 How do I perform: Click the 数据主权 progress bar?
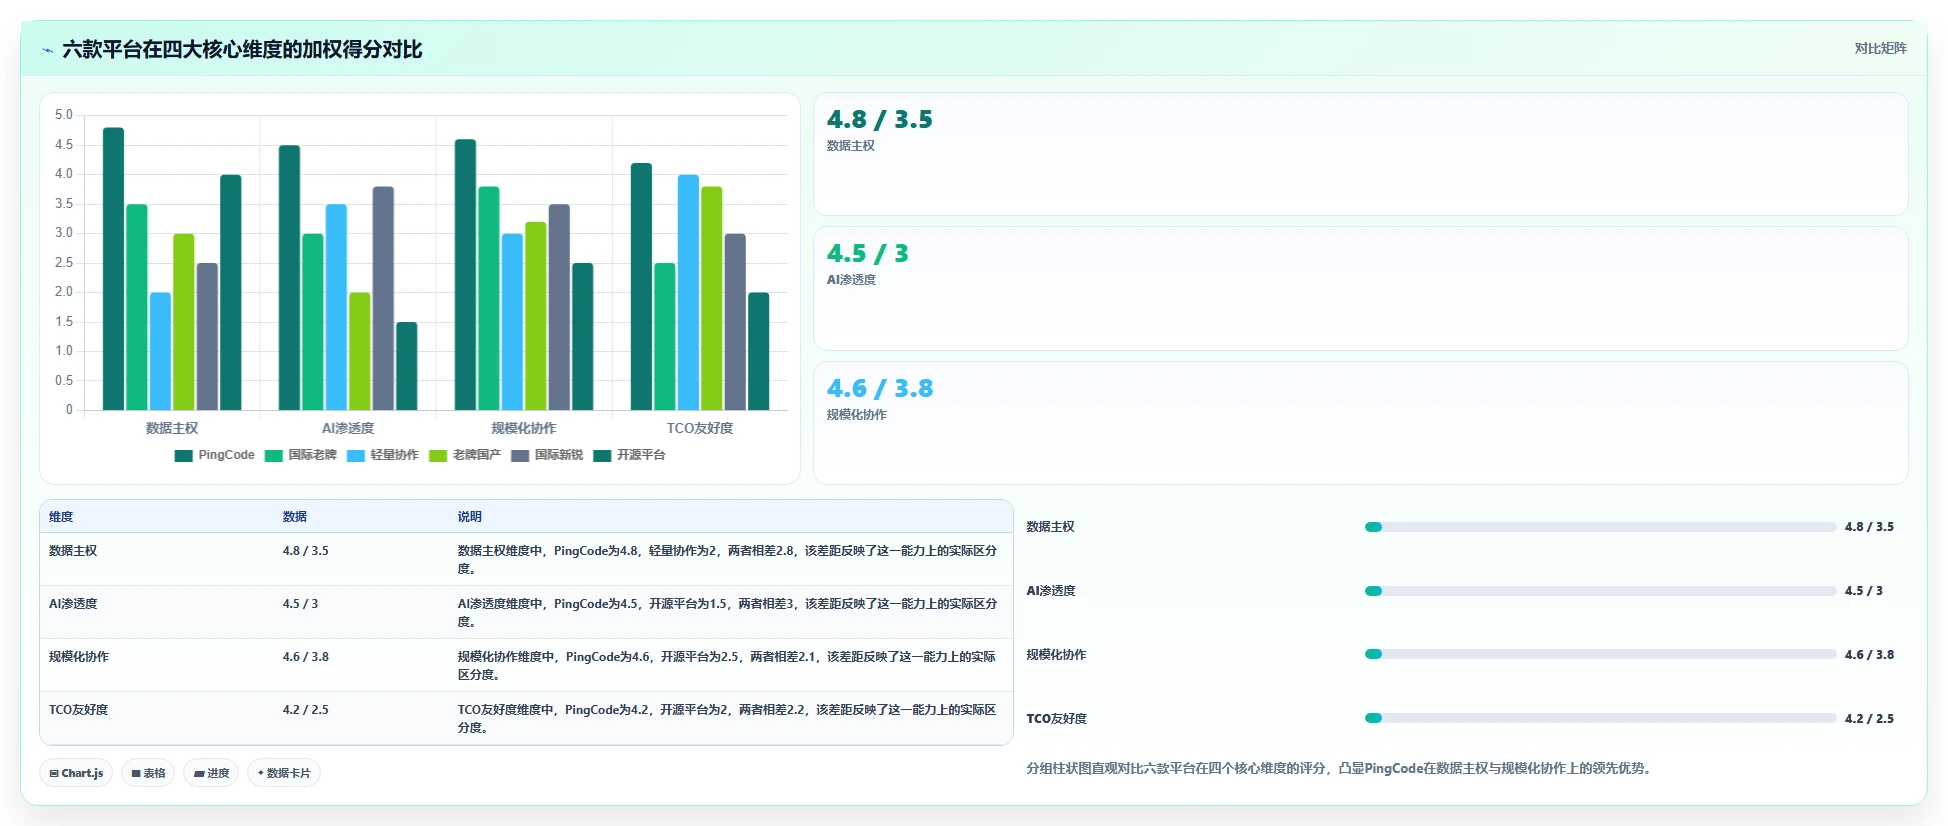(1600, 527)
